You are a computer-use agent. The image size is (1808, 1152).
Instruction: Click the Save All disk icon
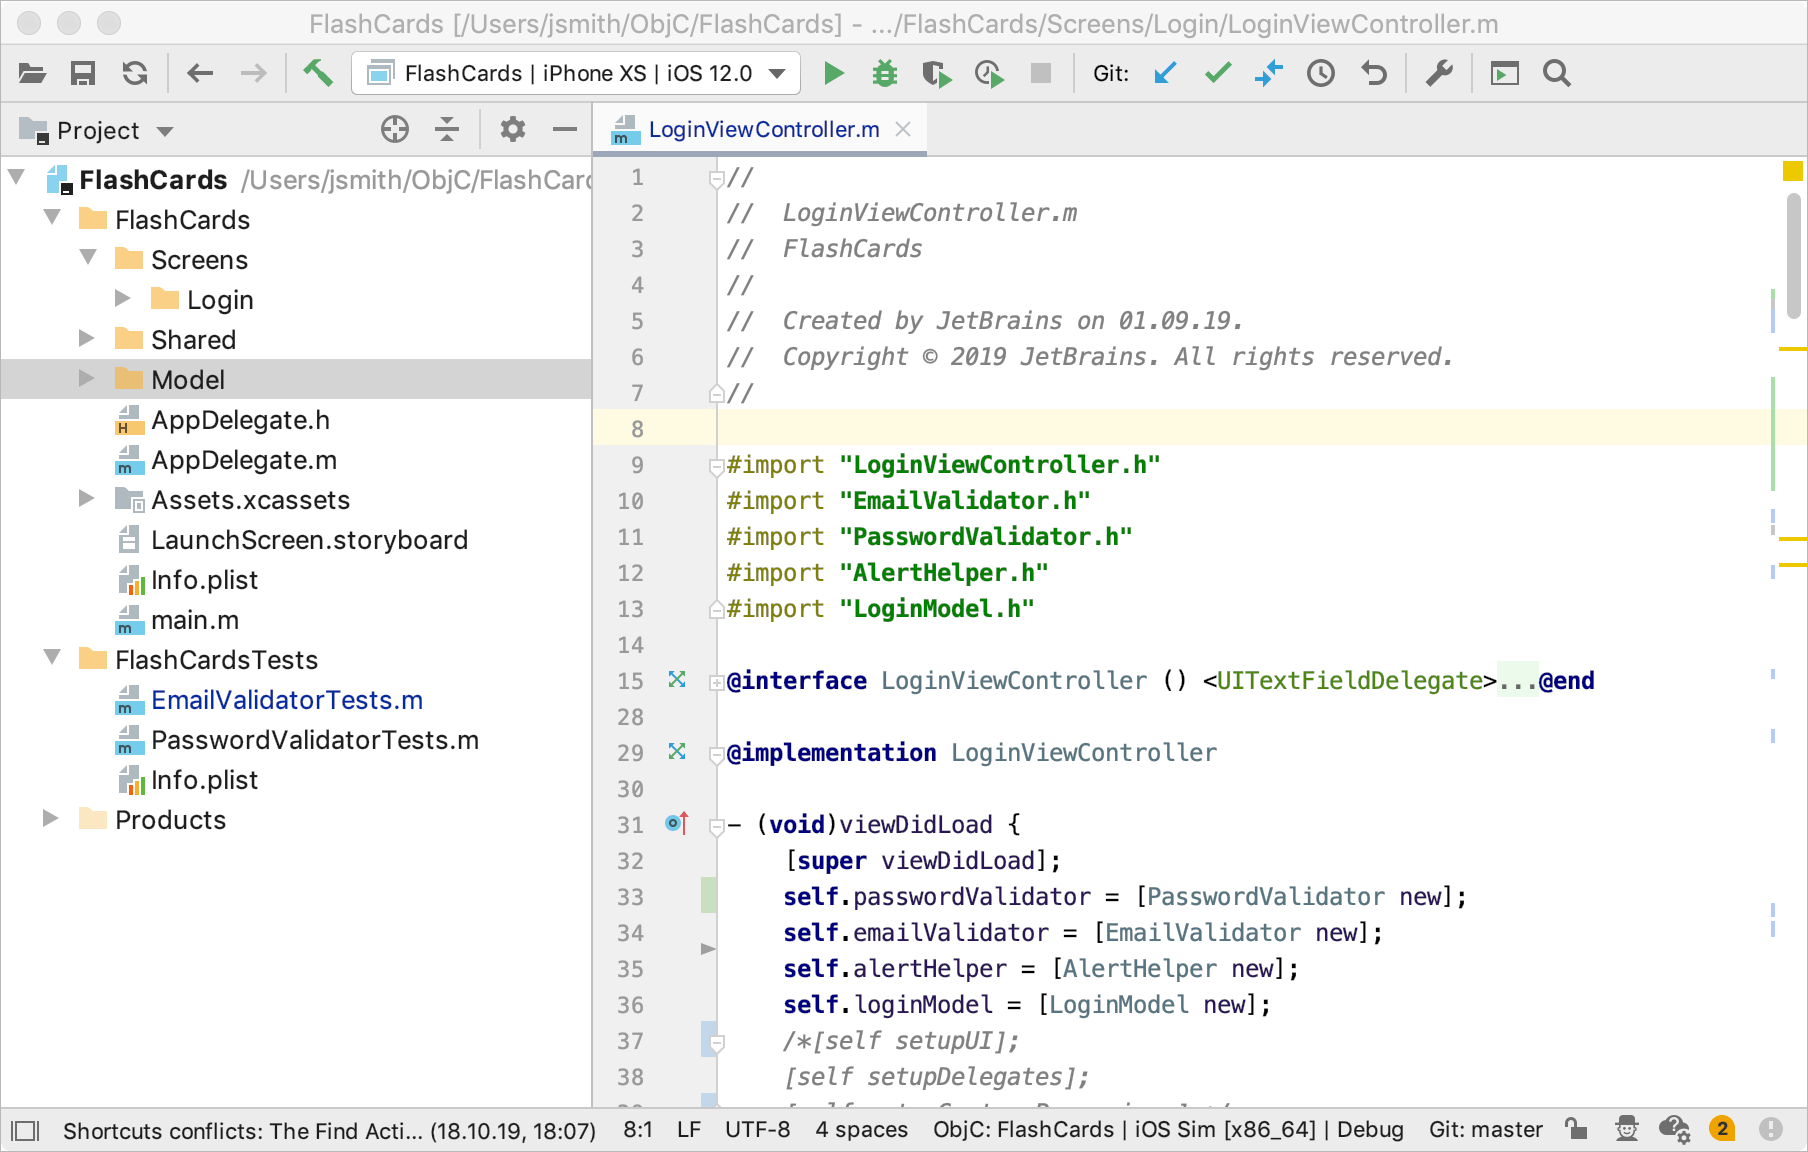click(x=83, y=73)
